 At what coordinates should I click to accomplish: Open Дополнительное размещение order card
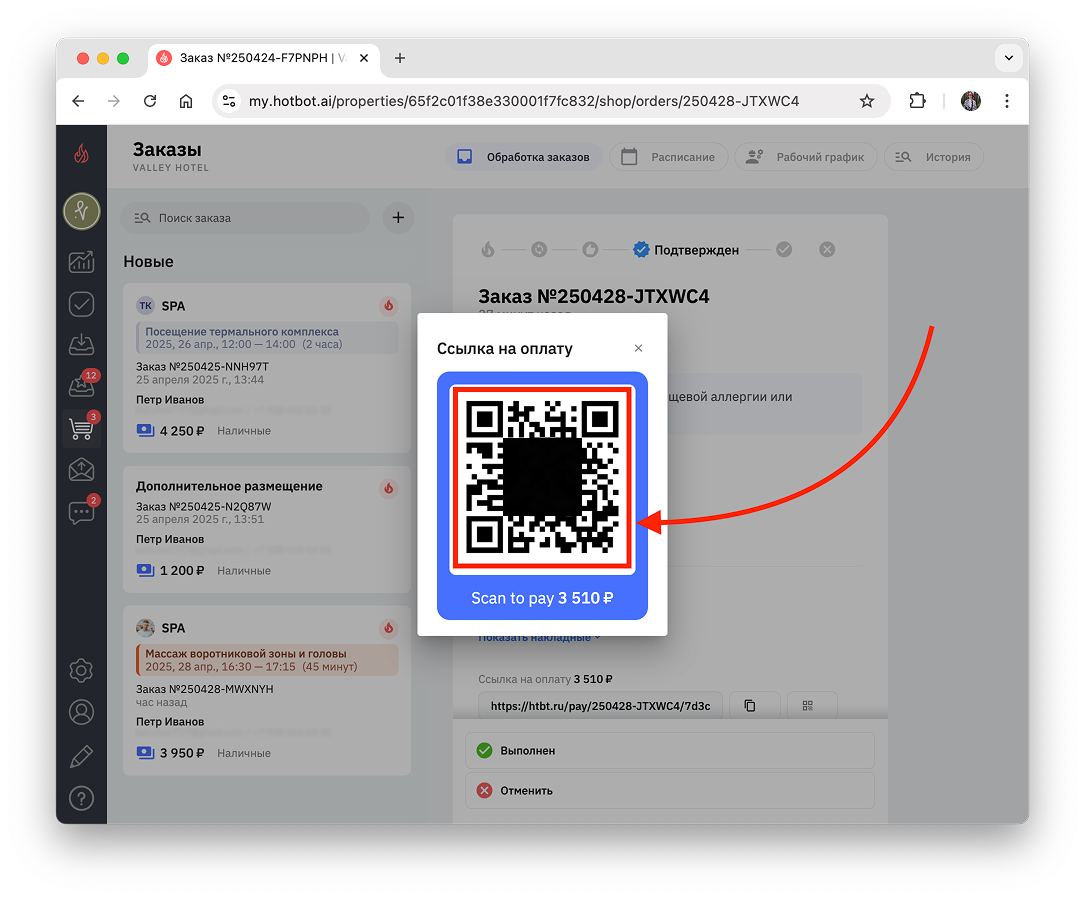point(267,530)
